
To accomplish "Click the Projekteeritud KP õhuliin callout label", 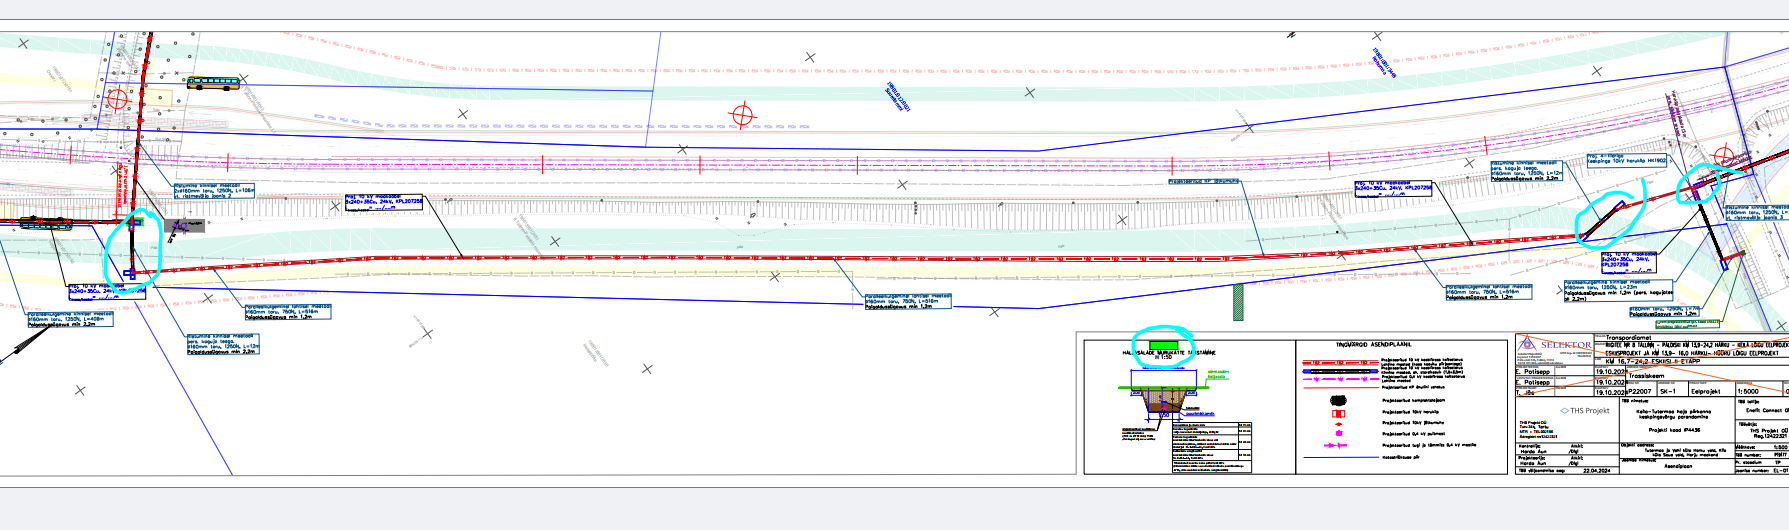I will coord(1204,182).
